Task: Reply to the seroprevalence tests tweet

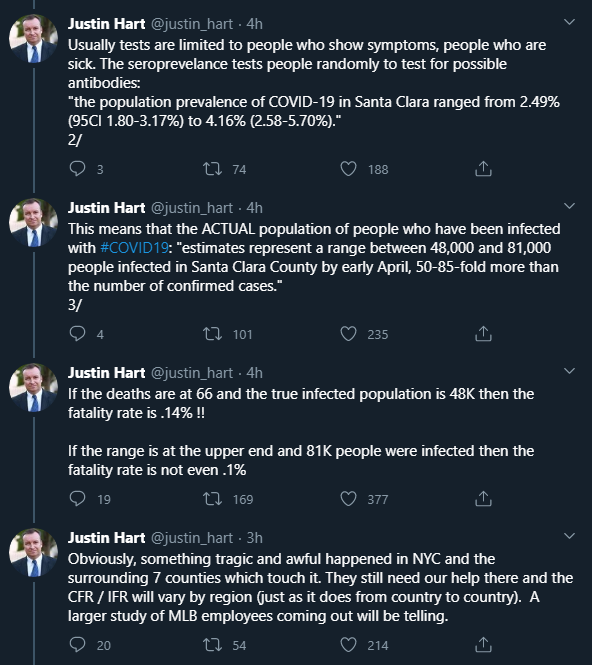Action: (x=77, y=169)
